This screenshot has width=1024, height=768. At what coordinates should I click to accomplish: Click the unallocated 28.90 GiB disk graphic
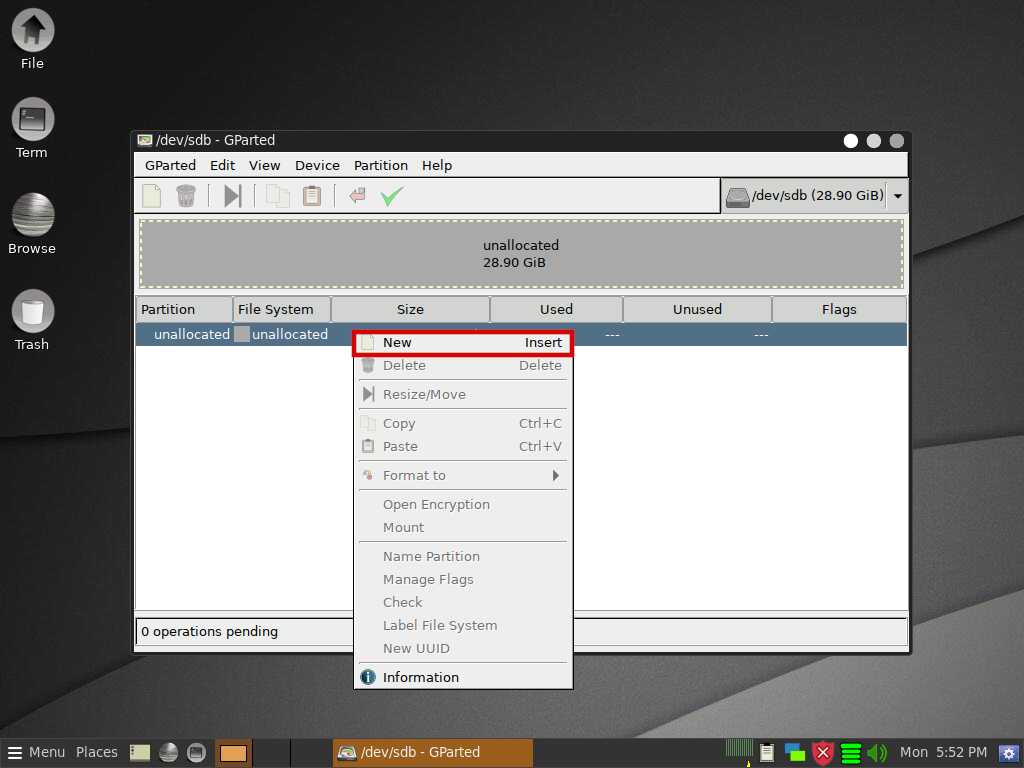521,254
